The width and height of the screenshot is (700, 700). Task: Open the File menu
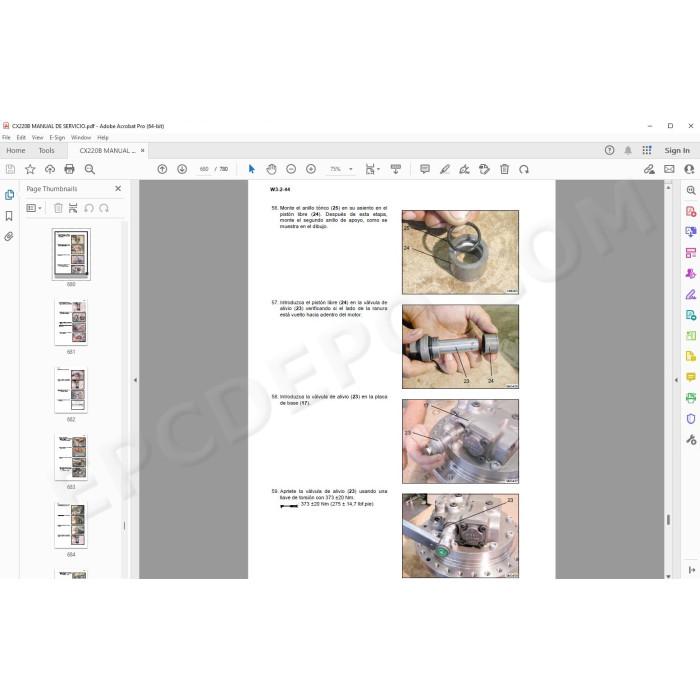click(x=6, y=138)
